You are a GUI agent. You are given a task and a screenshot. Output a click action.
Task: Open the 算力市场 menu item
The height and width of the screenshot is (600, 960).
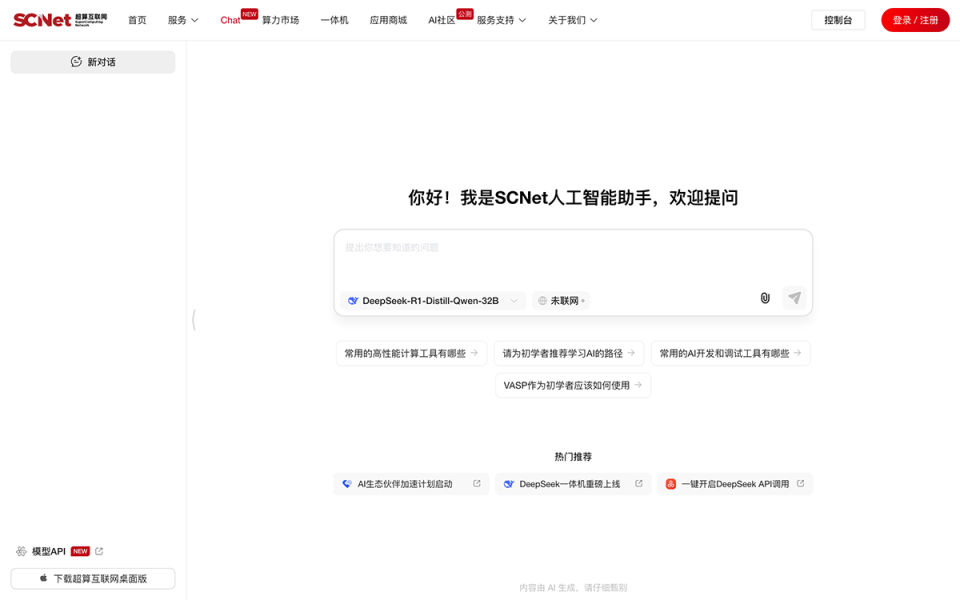click(281, 19)
